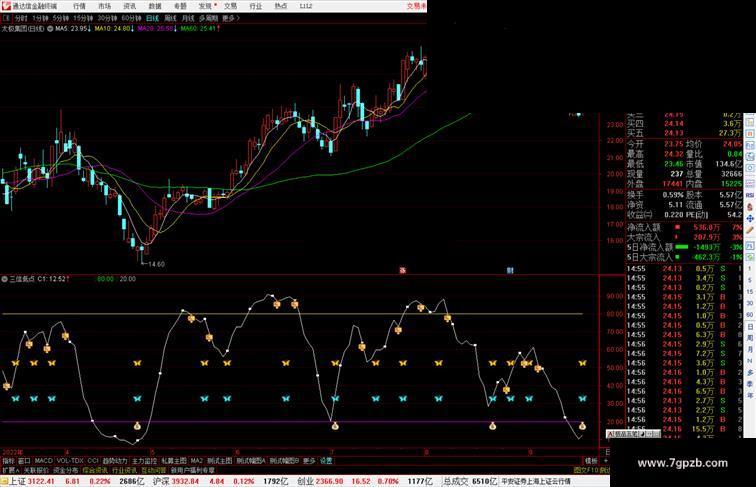
Task: Open the 行业资讯 tab
Action: point(124,470)
